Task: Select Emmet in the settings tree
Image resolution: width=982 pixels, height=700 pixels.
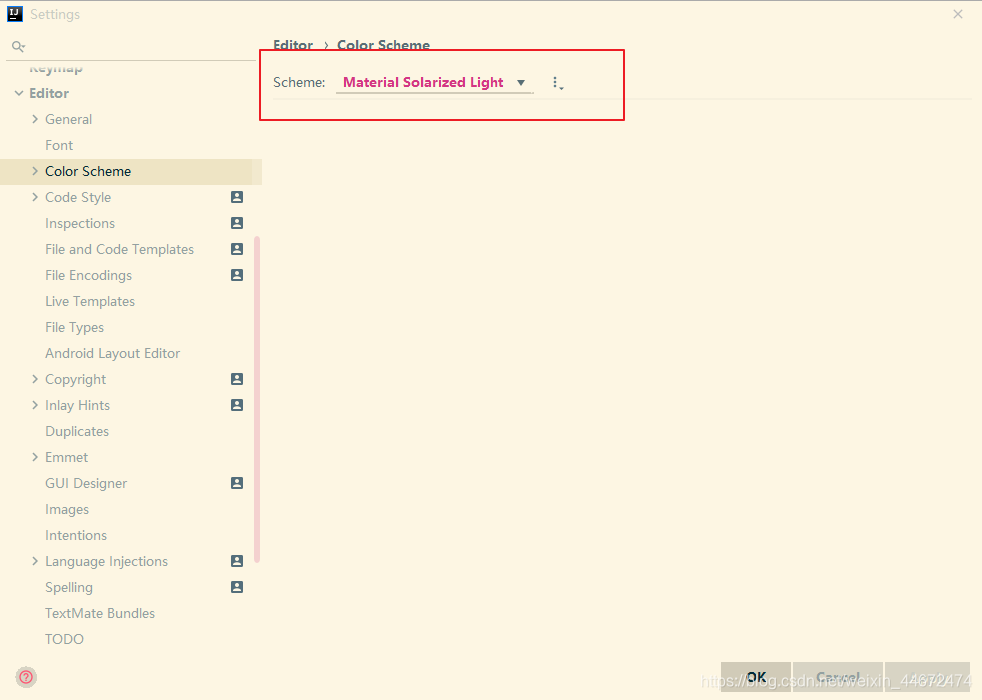Action: [x=66, y=458]
